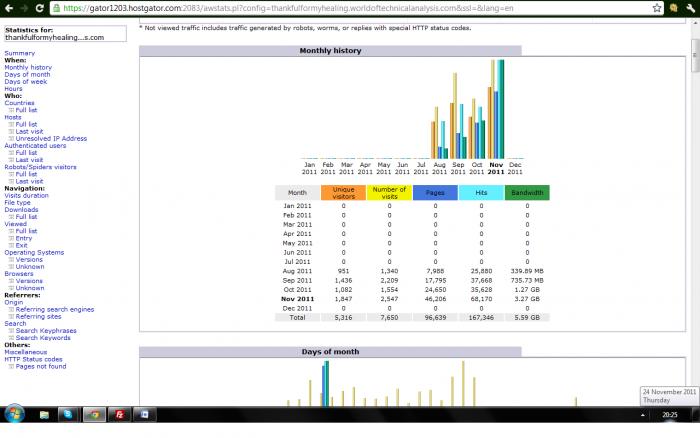Reload the page with the refresh icon
This screenshot has width=700, height=438.
pos(39,8)
